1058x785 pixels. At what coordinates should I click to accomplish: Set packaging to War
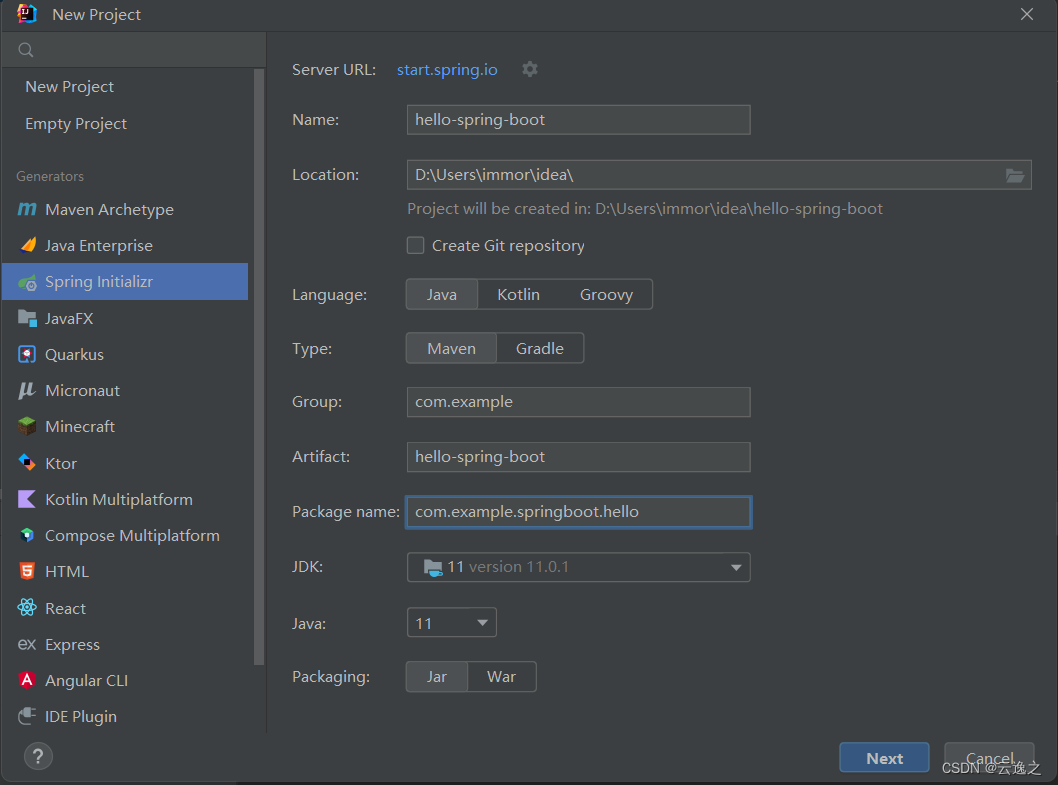click(x=501, y=676)
